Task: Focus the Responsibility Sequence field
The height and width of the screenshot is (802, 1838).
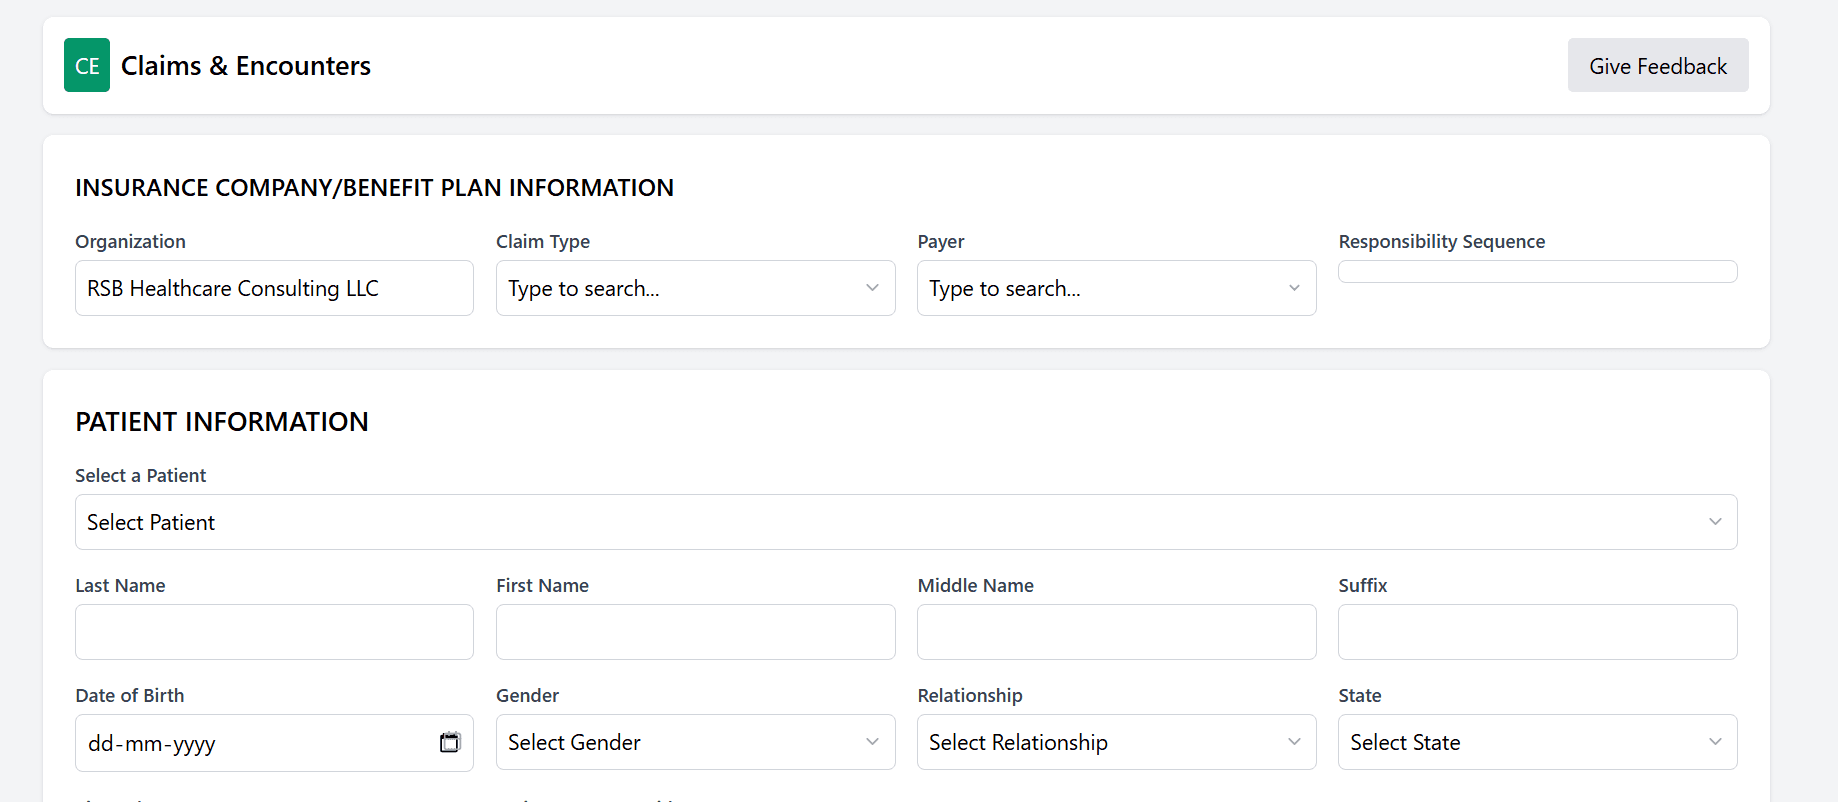Action: click(1537, 271)
